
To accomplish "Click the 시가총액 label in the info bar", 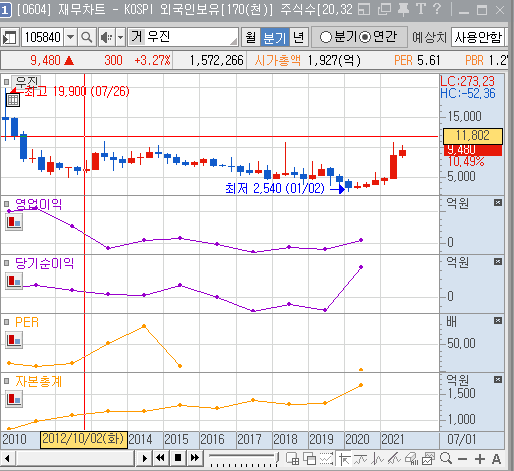I will pyautogui.click(x=277, y=60).
